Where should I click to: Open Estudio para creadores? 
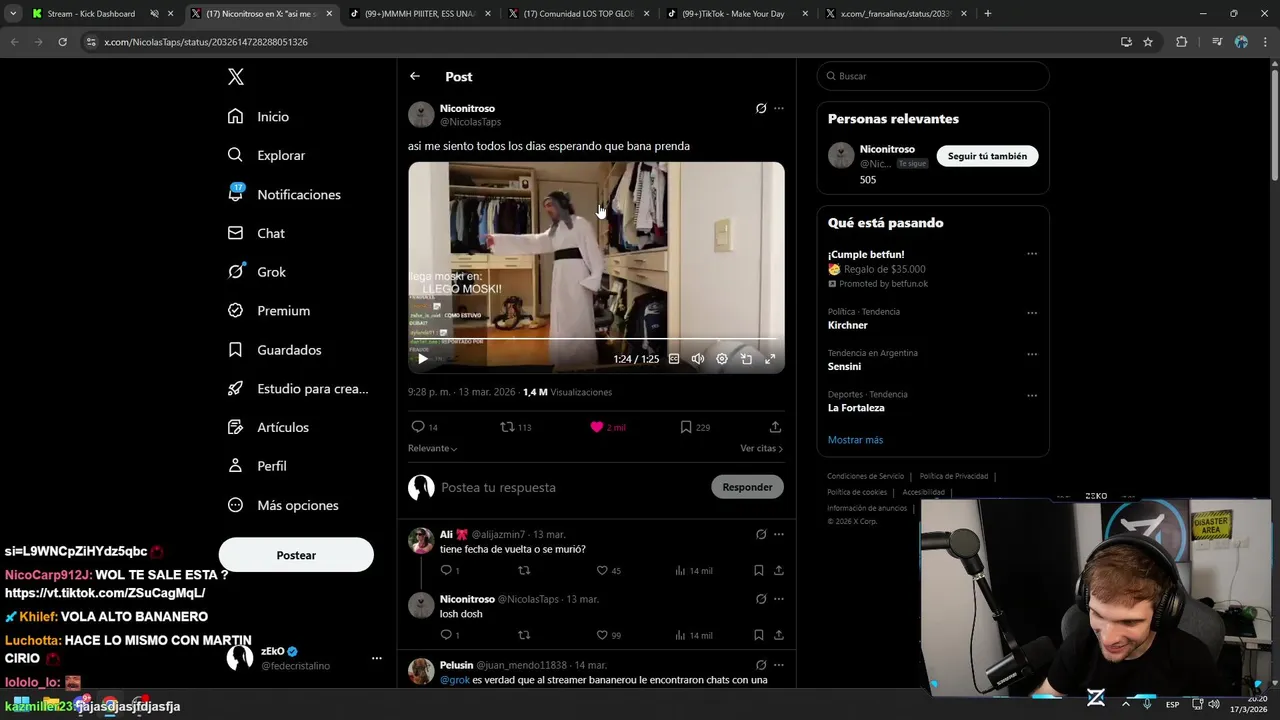click(x=298, y=389)
